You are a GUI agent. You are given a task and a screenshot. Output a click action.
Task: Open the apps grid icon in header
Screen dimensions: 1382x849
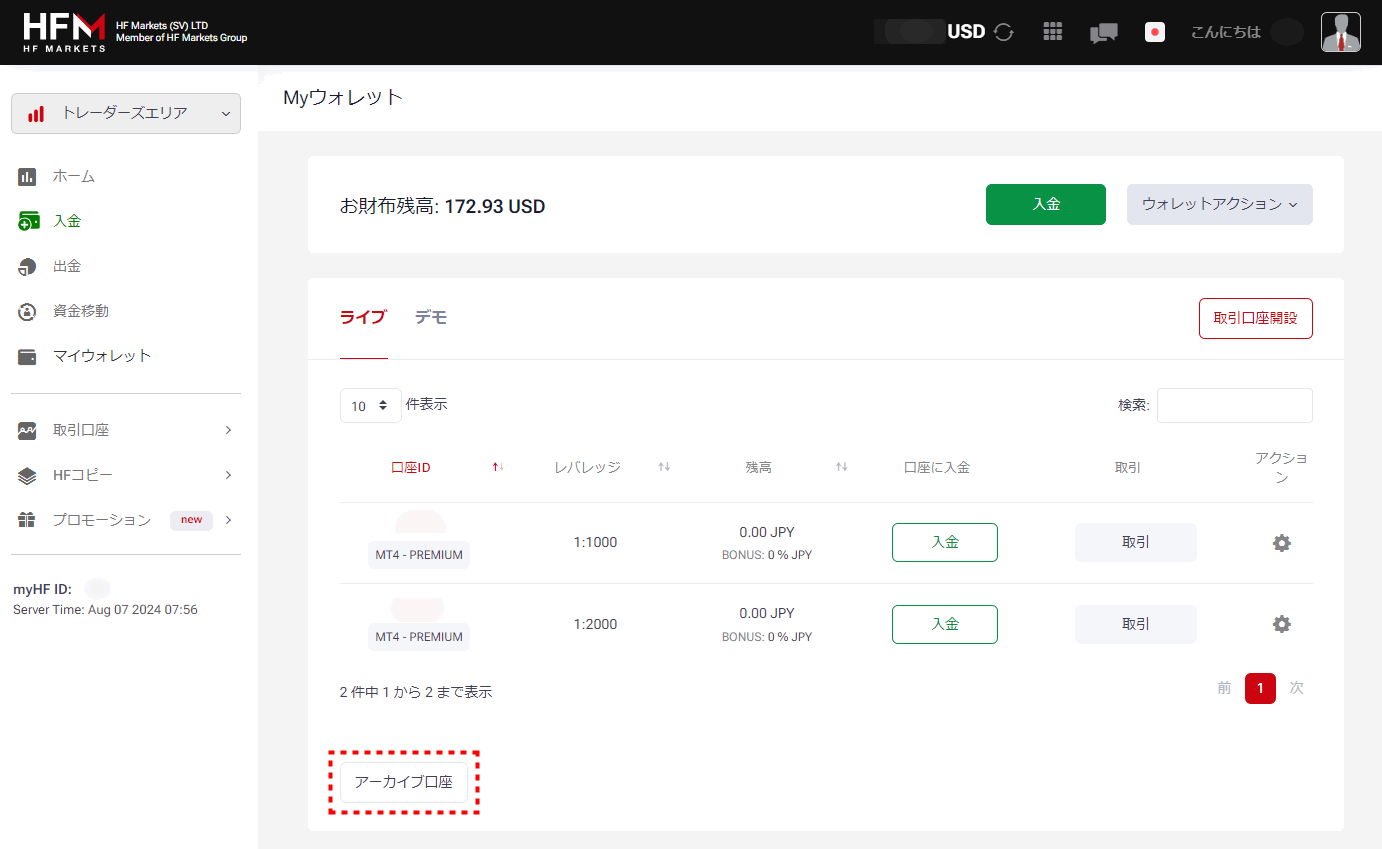point(1052,32)
